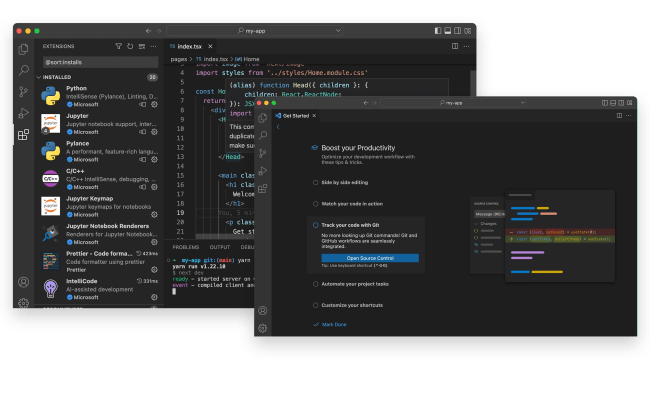Toggle primary sidebar in front window title bar
Image resolution: width=650 pixels, height=400 pixels.
pyautogui.click(x=605, y=103)
